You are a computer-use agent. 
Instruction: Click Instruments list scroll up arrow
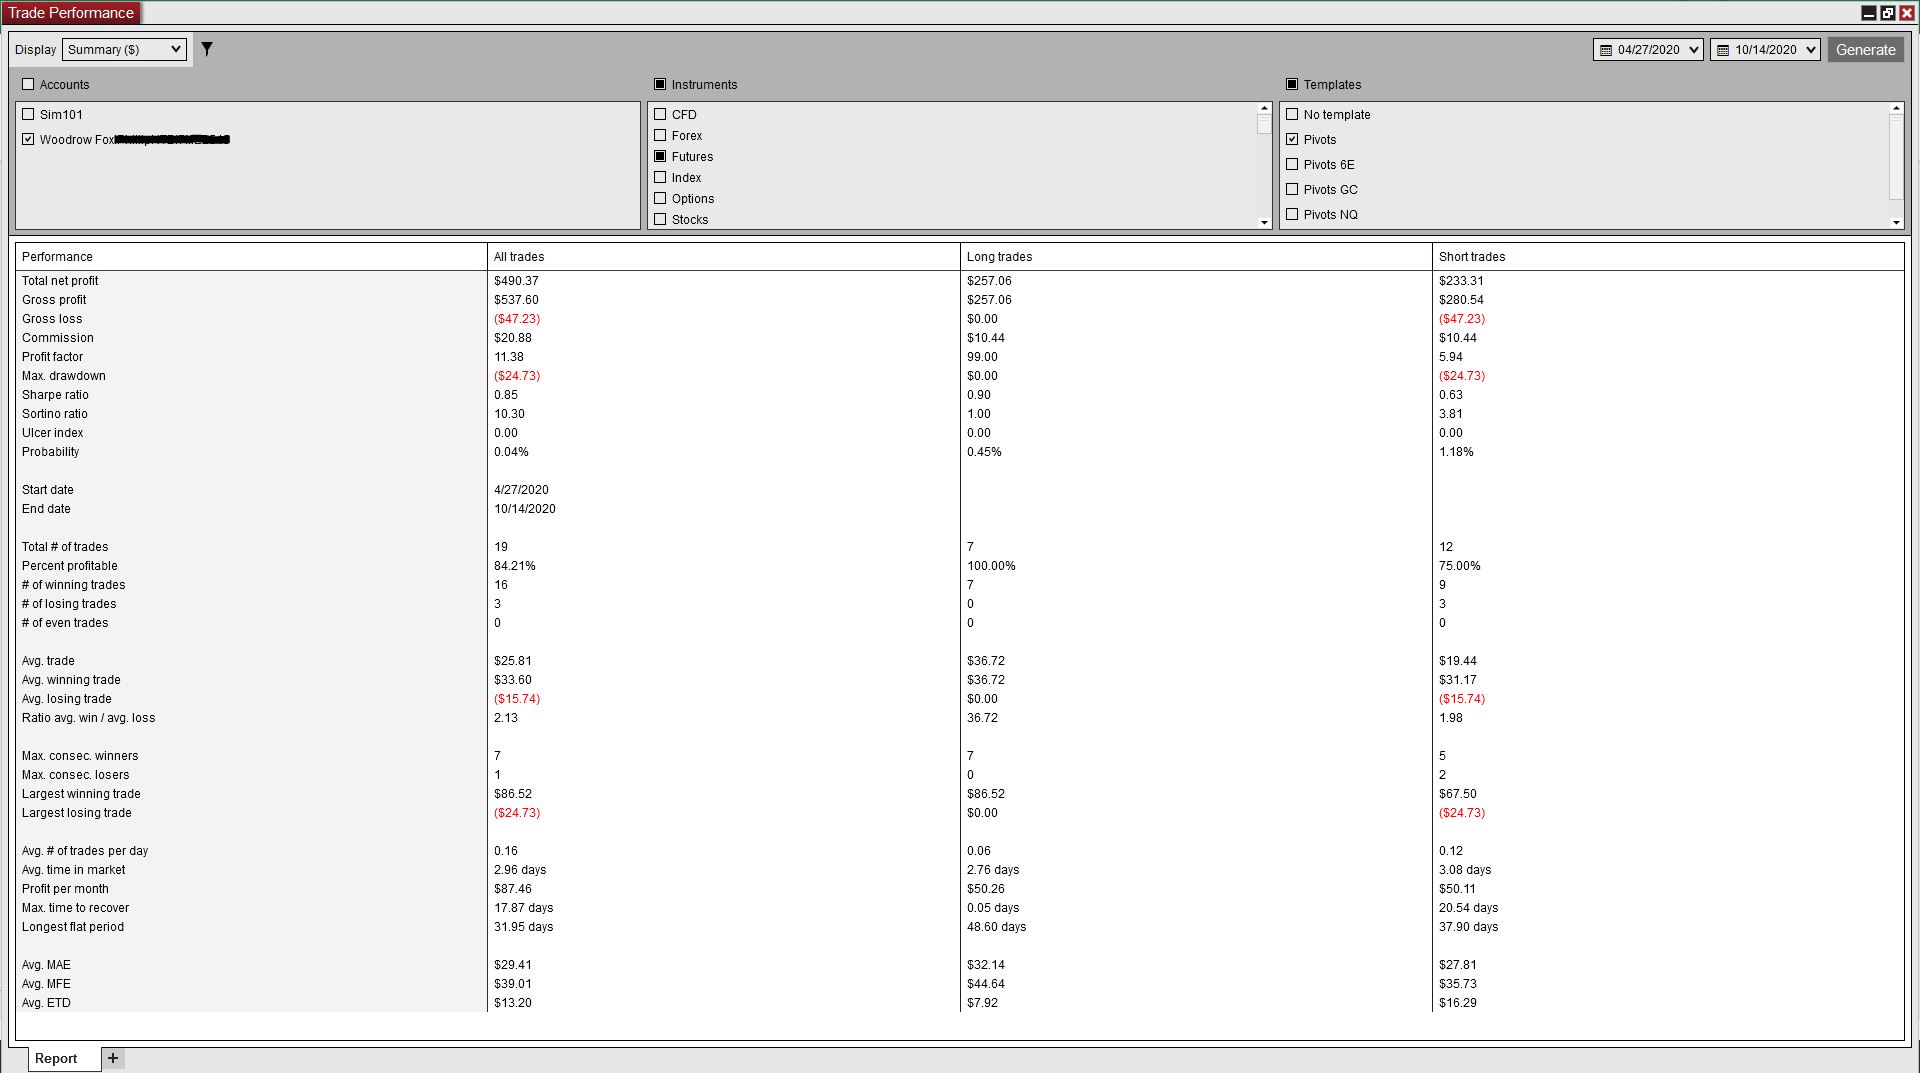pos(1264,108)
